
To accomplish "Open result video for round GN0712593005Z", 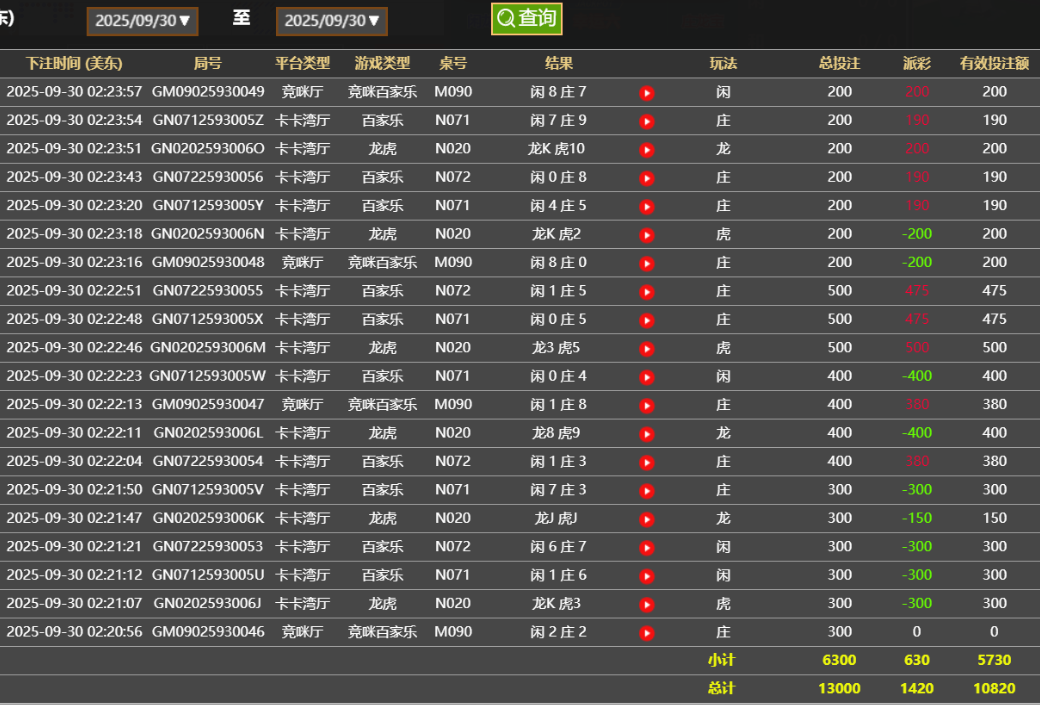I will pyautogui.click(x=647, y=121).
